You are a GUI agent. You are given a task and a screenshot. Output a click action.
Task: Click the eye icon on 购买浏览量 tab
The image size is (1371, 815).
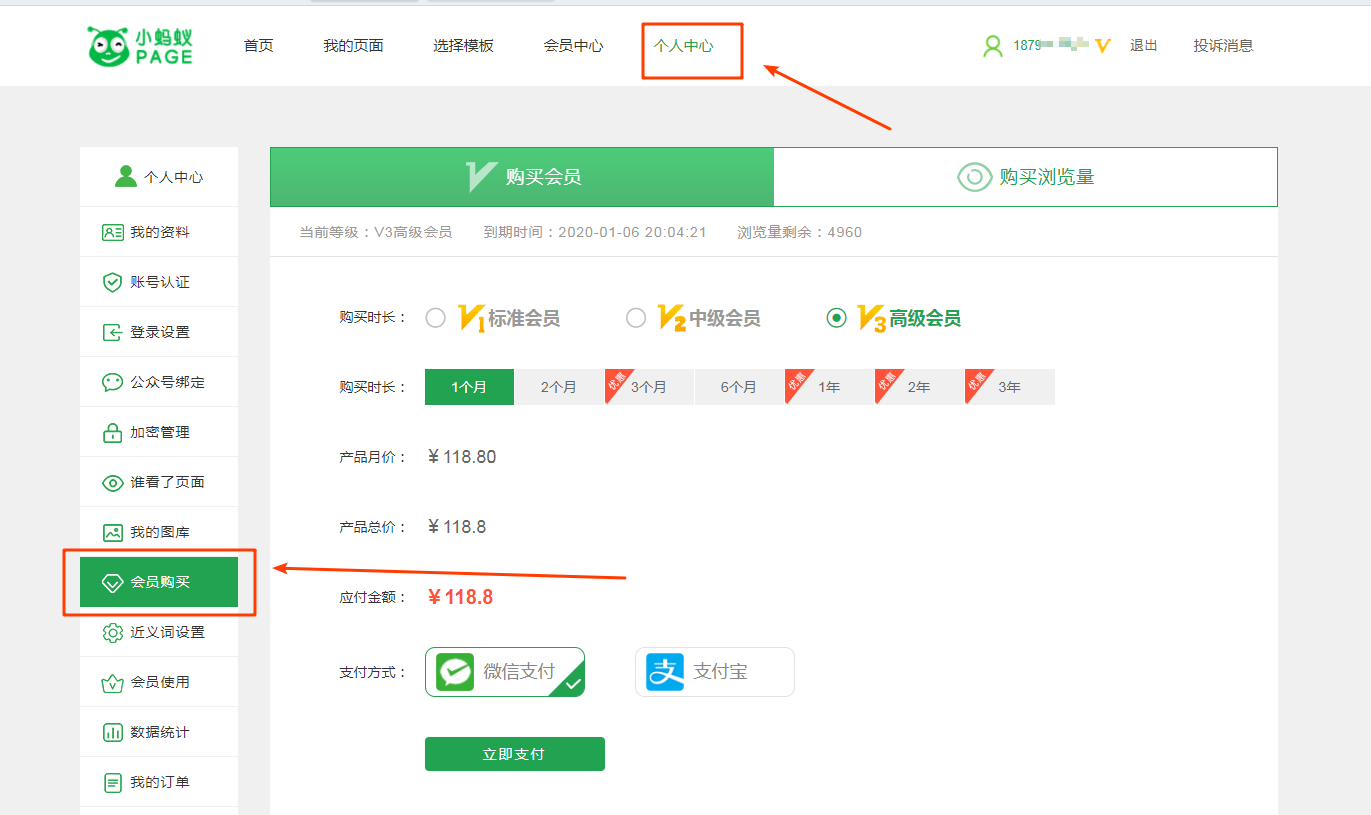(974, 177)
